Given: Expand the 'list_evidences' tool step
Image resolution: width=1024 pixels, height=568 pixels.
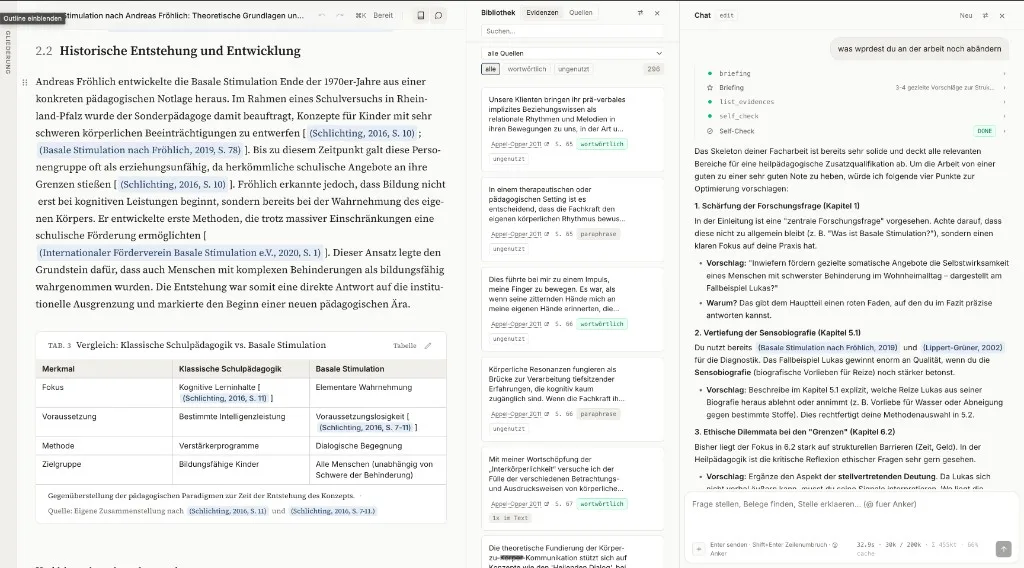Looking at the screenshot, I should tap(856, 102).
